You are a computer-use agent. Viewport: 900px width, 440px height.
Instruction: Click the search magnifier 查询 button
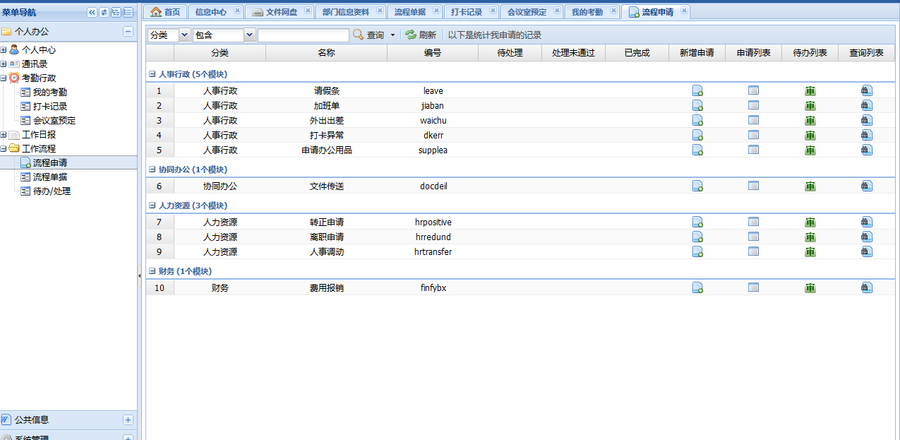pyautogui.click(x=368, y=35)
